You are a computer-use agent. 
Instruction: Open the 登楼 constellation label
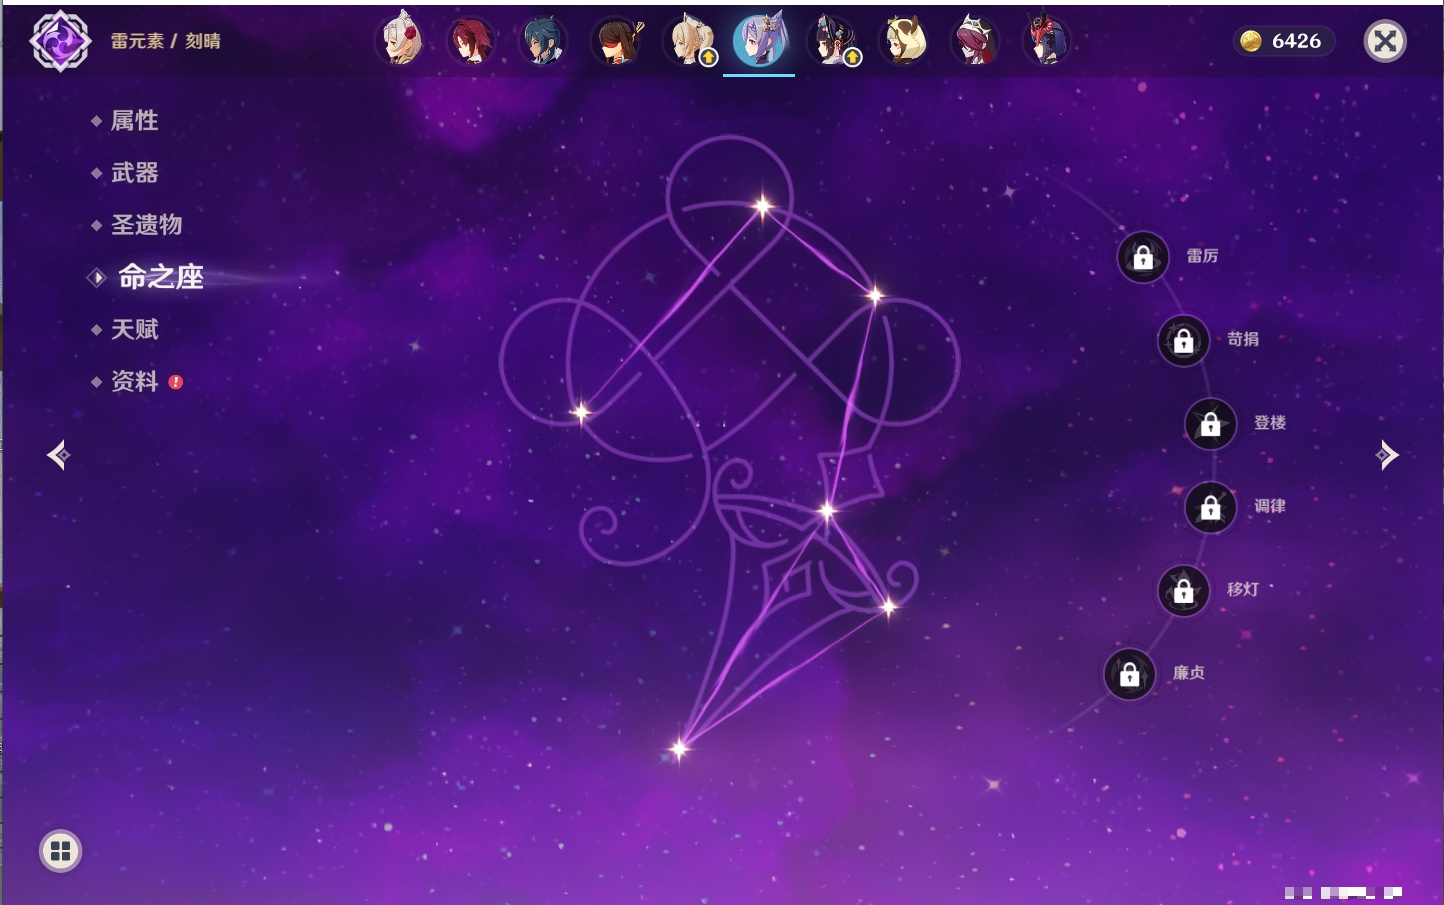point(1270,422)
